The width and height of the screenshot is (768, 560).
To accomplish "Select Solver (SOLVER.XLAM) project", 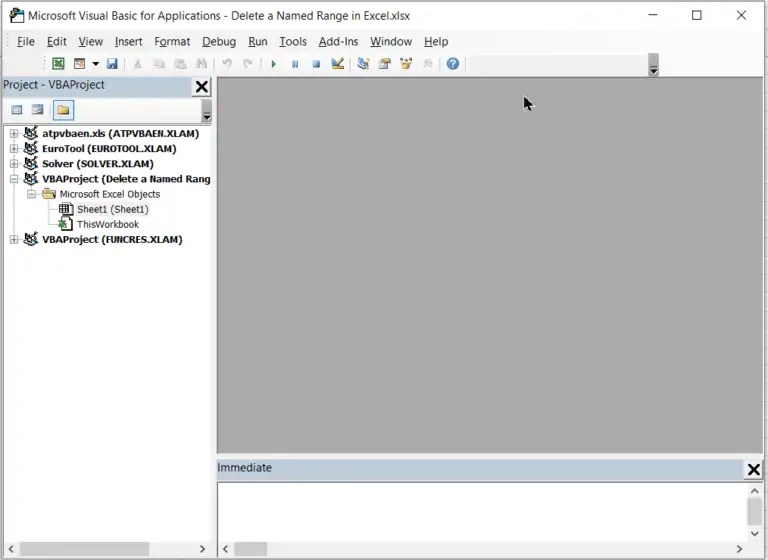I will [98, 164].
